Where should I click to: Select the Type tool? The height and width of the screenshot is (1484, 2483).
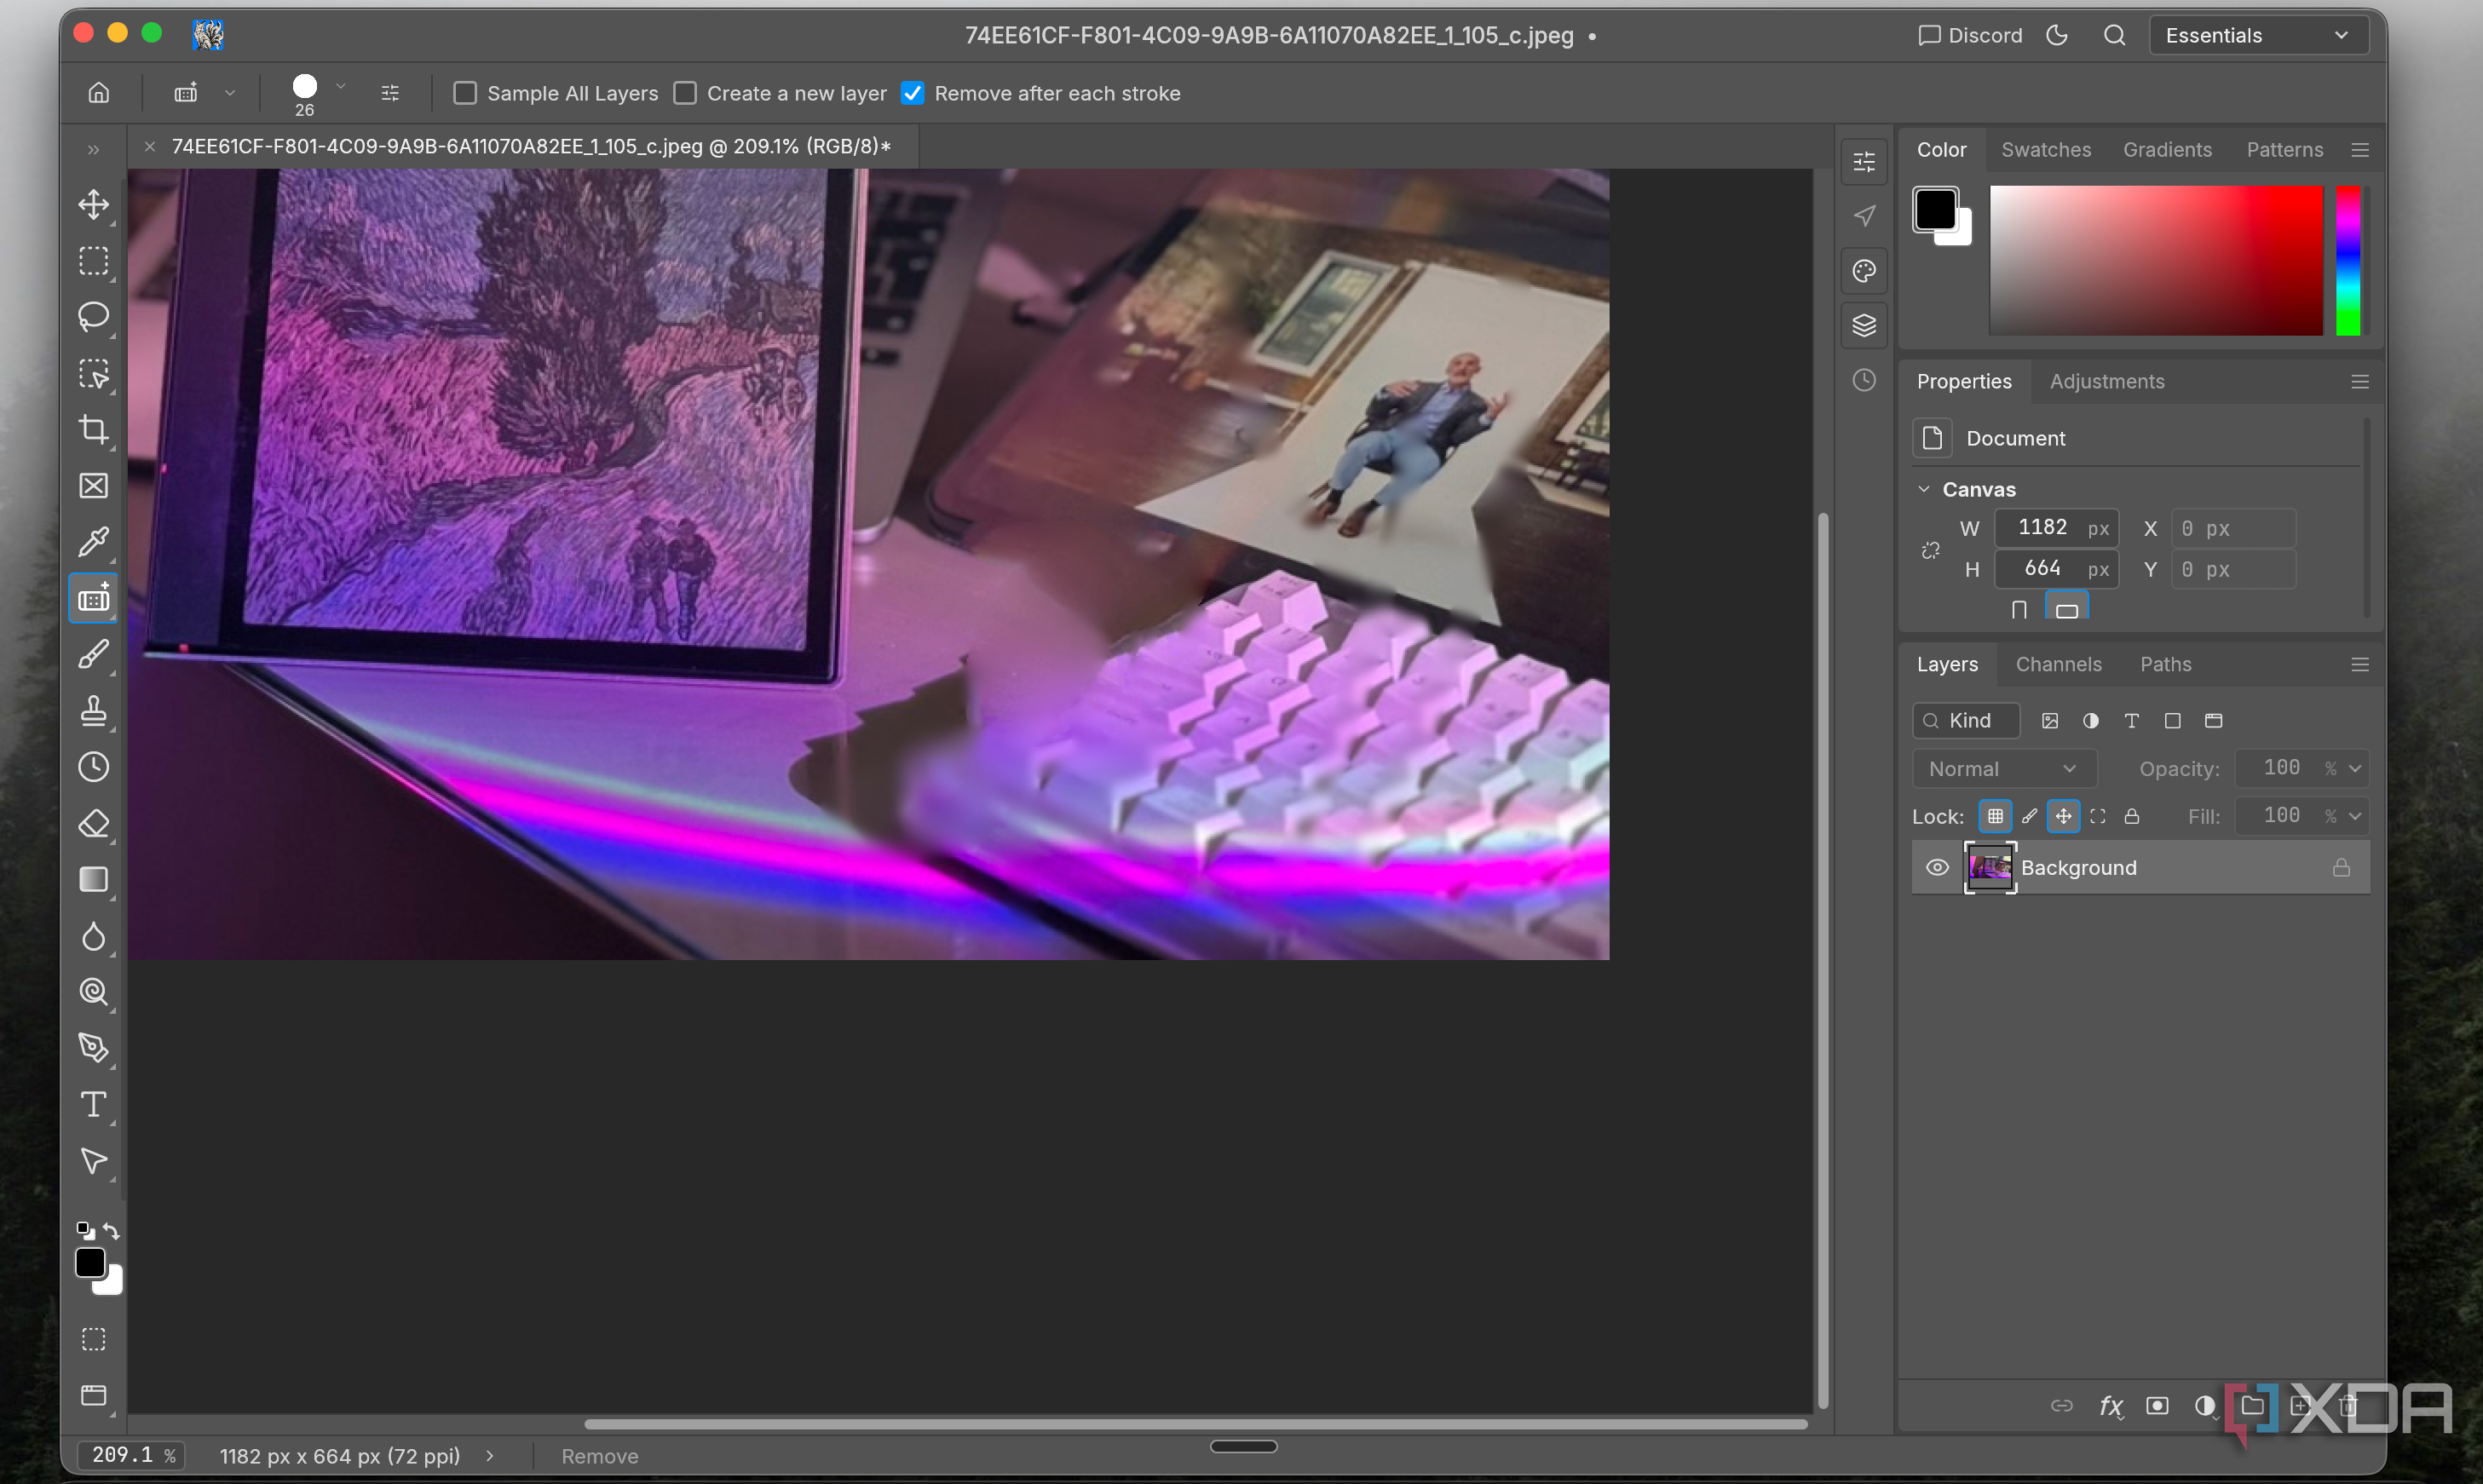coord(93,1105)
